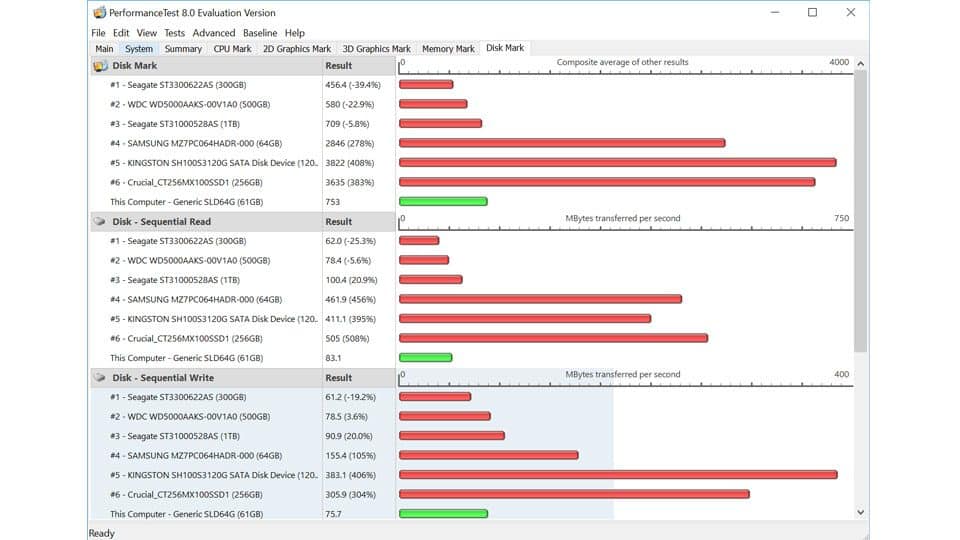Viewport: 960px width, 540px height.
Task: Click the scrollbar down arrow
Action: click(x=861, y=512)
